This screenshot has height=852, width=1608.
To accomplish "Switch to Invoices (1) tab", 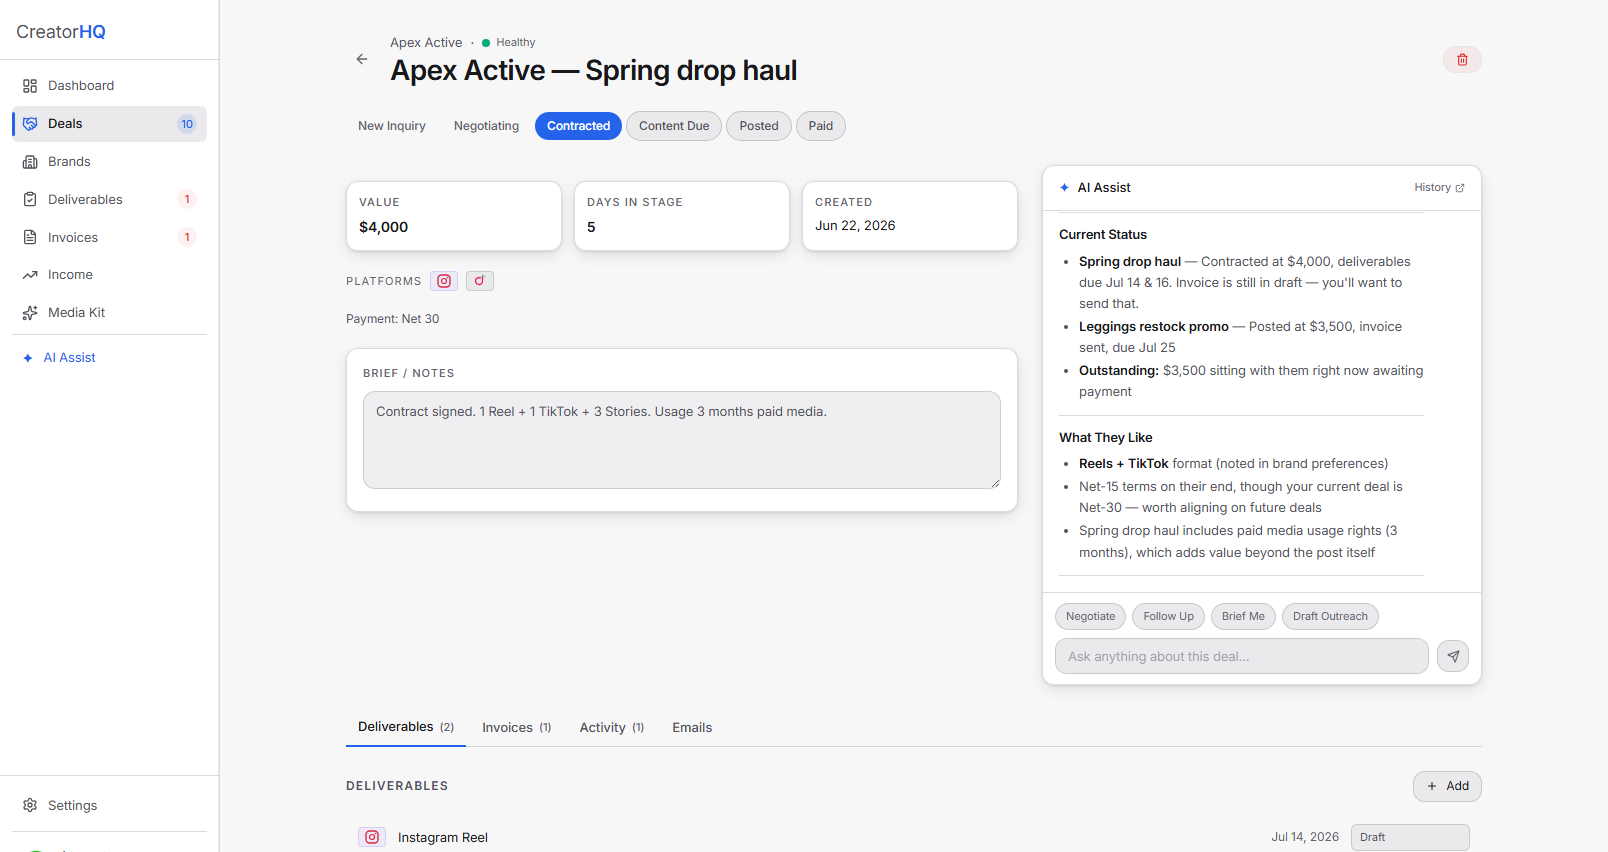I will tap(517, 727).
